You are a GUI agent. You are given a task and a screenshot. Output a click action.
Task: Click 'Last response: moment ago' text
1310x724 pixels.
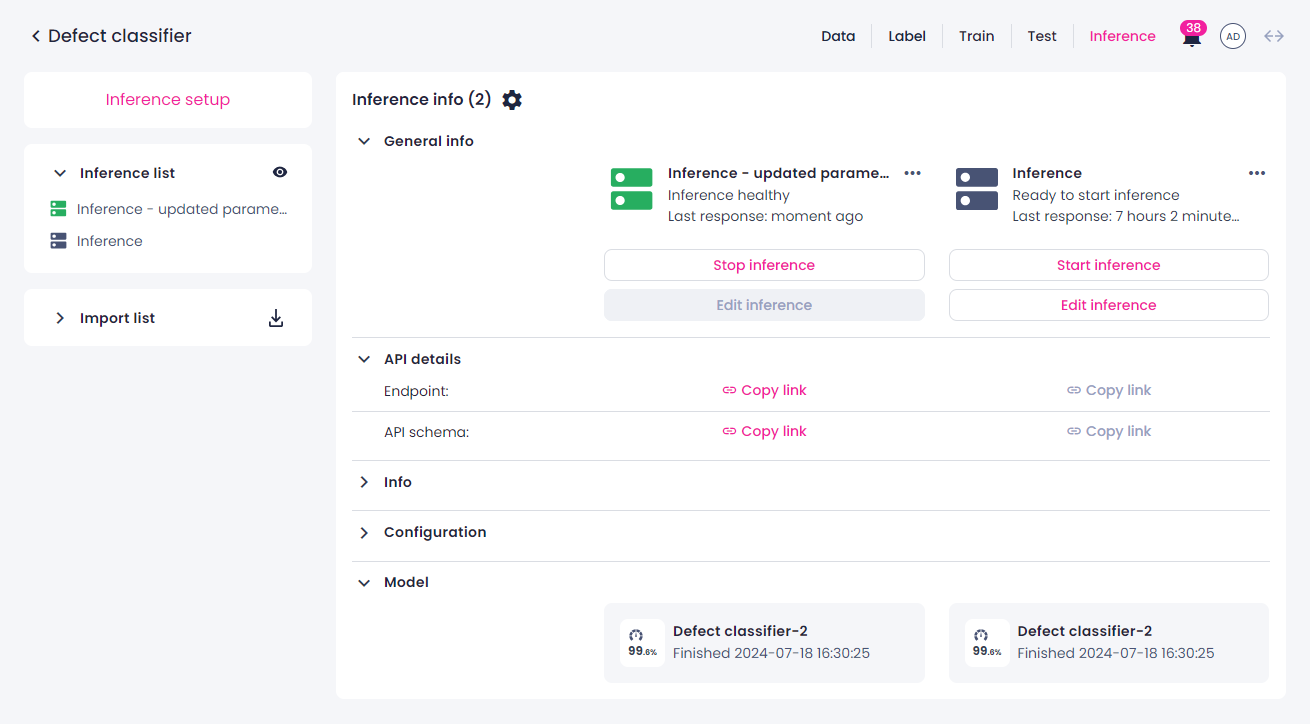765,216
